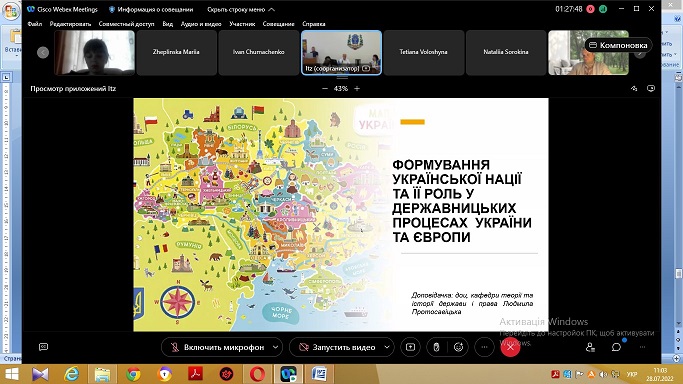
Task: Open the Вид menu
Action: pyautogui.click(x=168, y=24)
